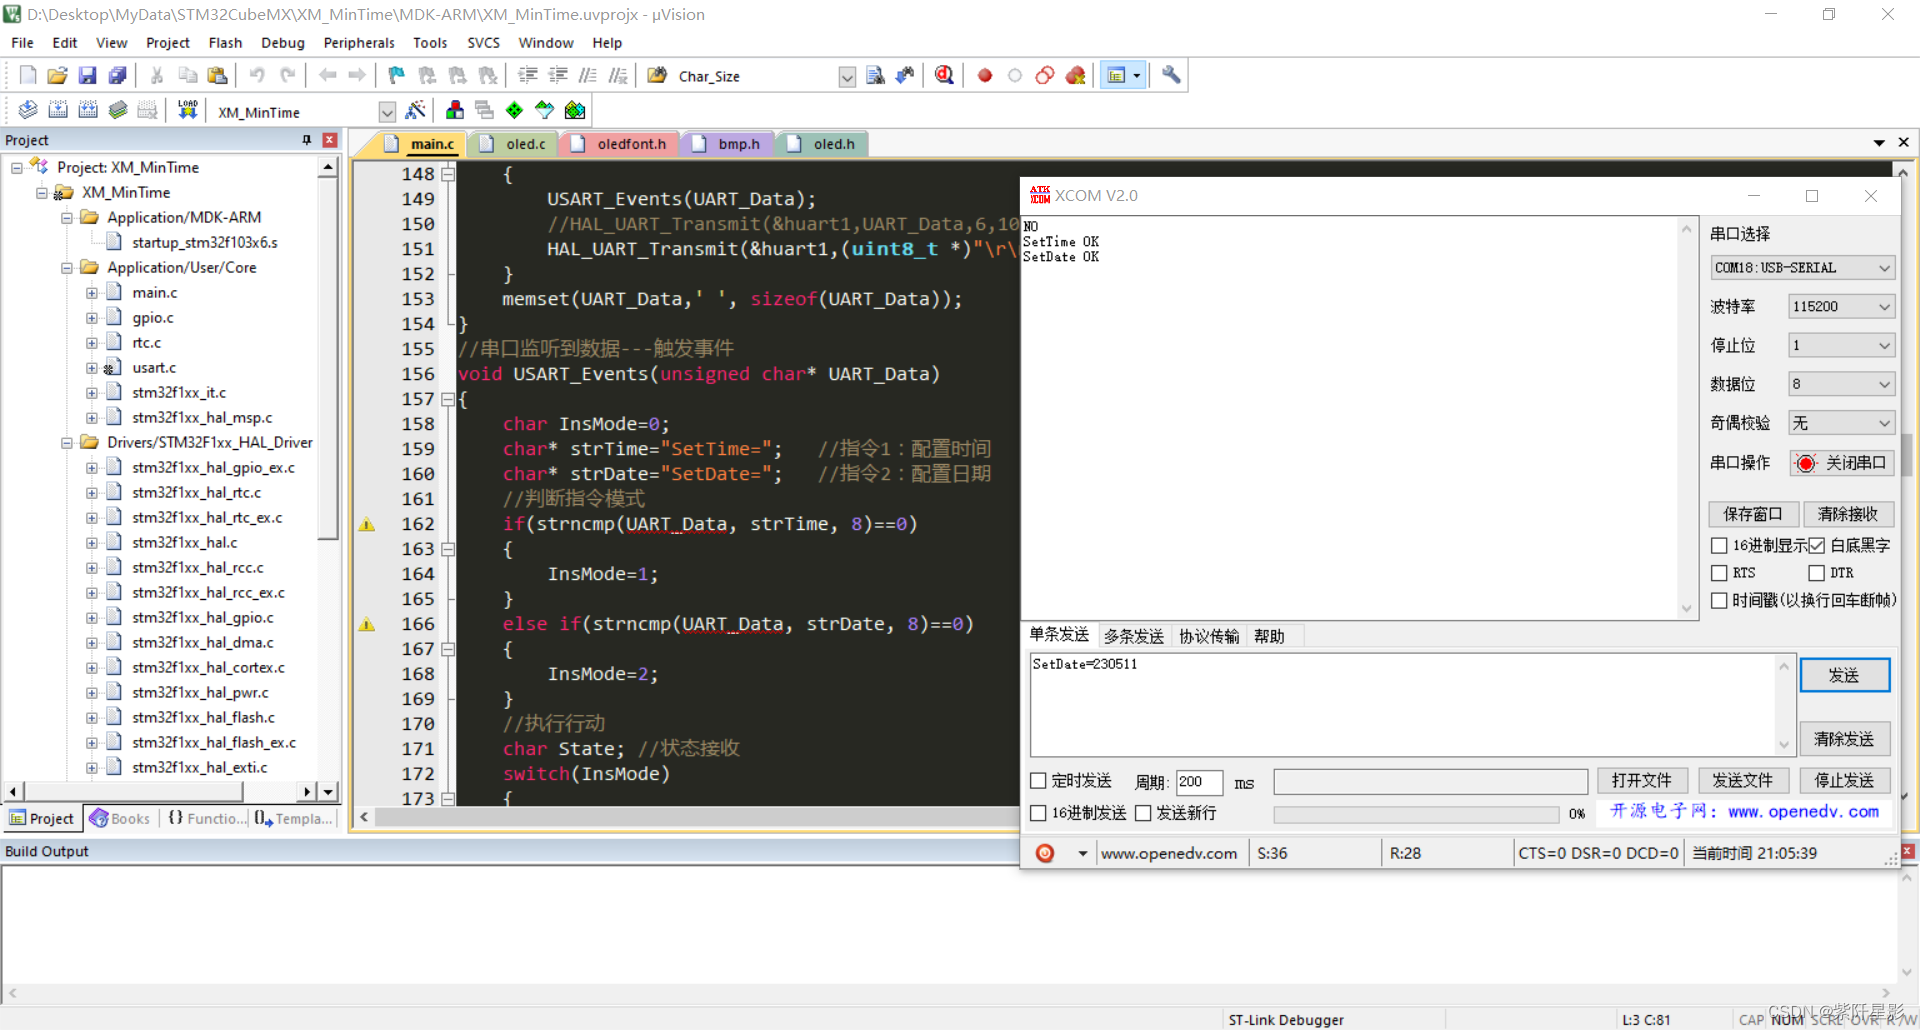Click the warning marker on line 162

pos(367,524)
